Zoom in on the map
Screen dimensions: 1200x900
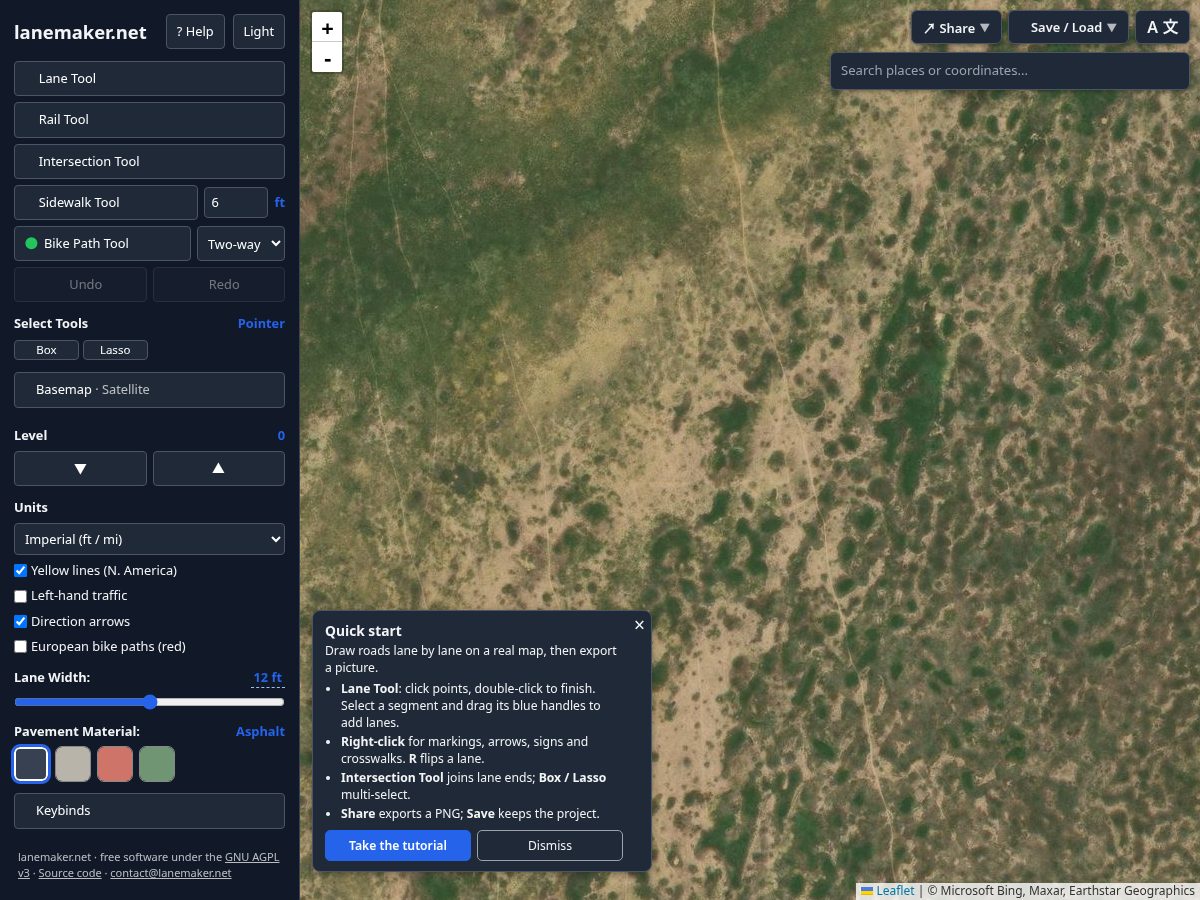pyautogui.click(x=327, y=28)
